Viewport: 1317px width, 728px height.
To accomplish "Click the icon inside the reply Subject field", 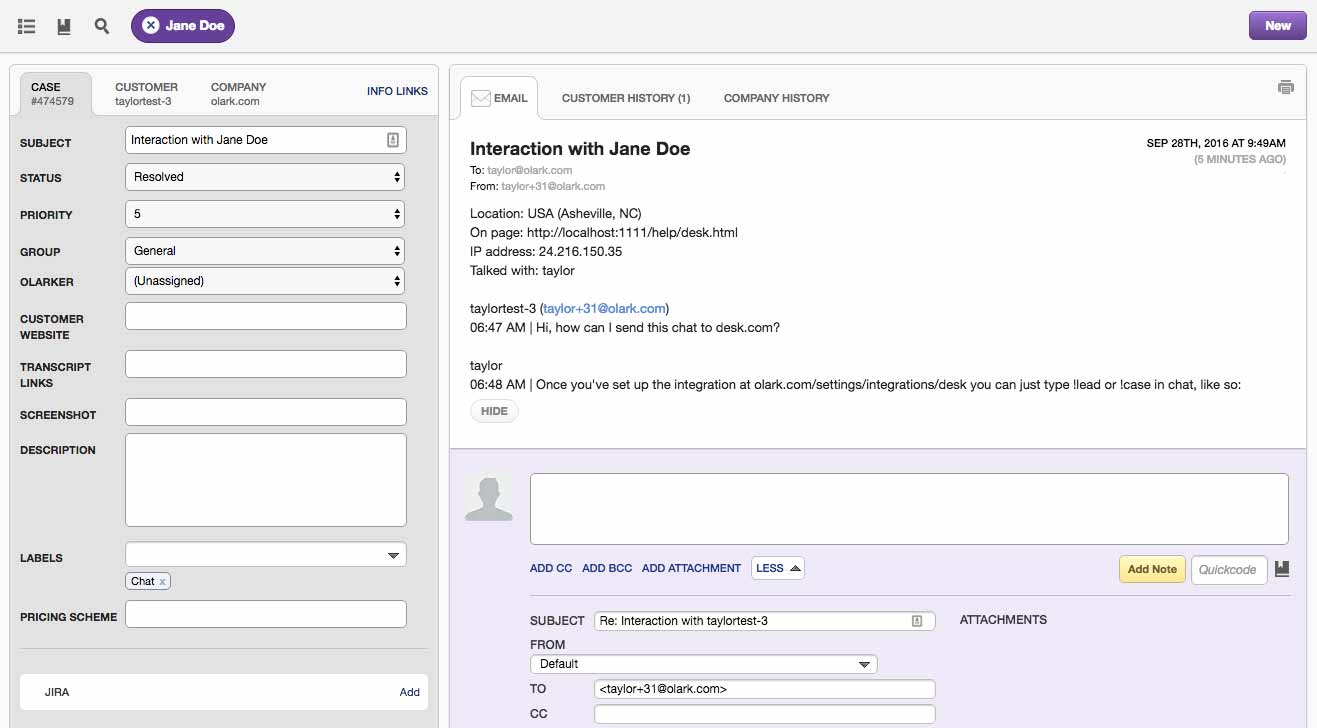I will pos(917,621).
